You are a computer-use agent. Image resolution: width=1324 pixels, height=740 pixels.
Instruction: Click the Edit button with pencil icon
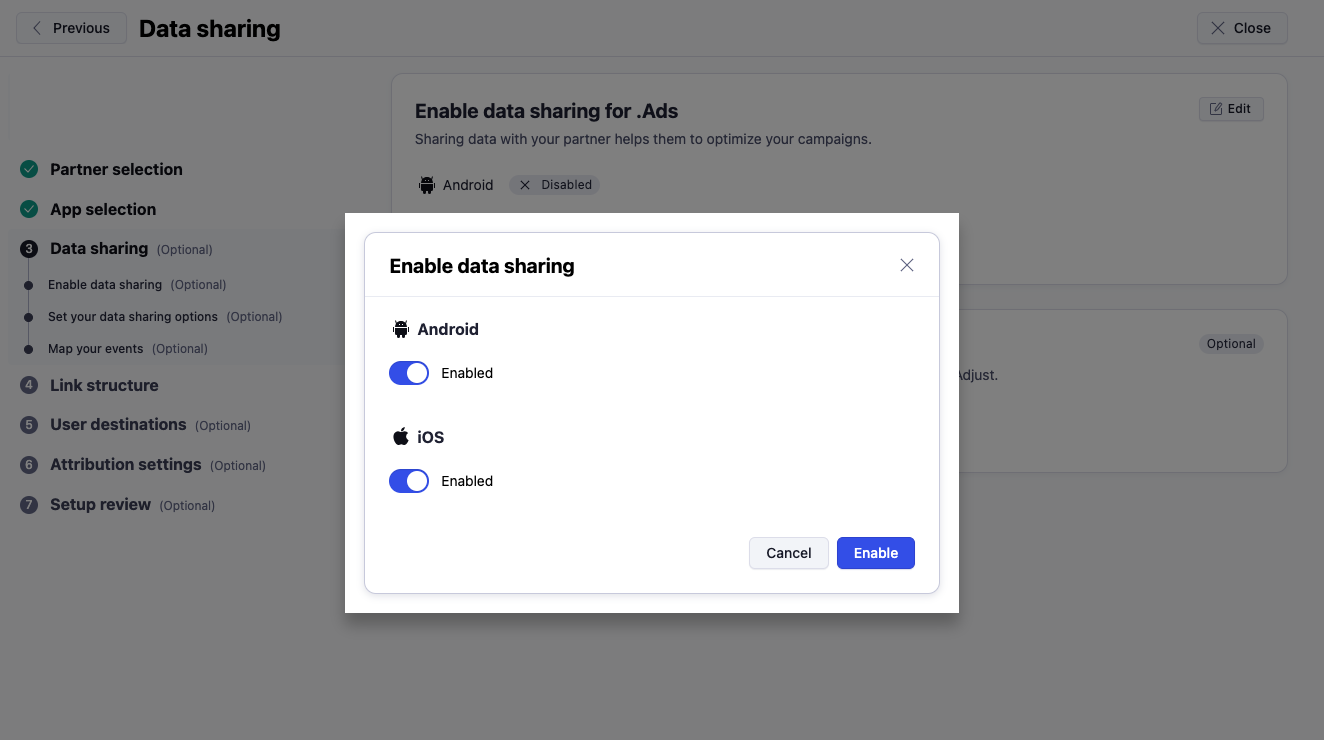[1231, 109]
